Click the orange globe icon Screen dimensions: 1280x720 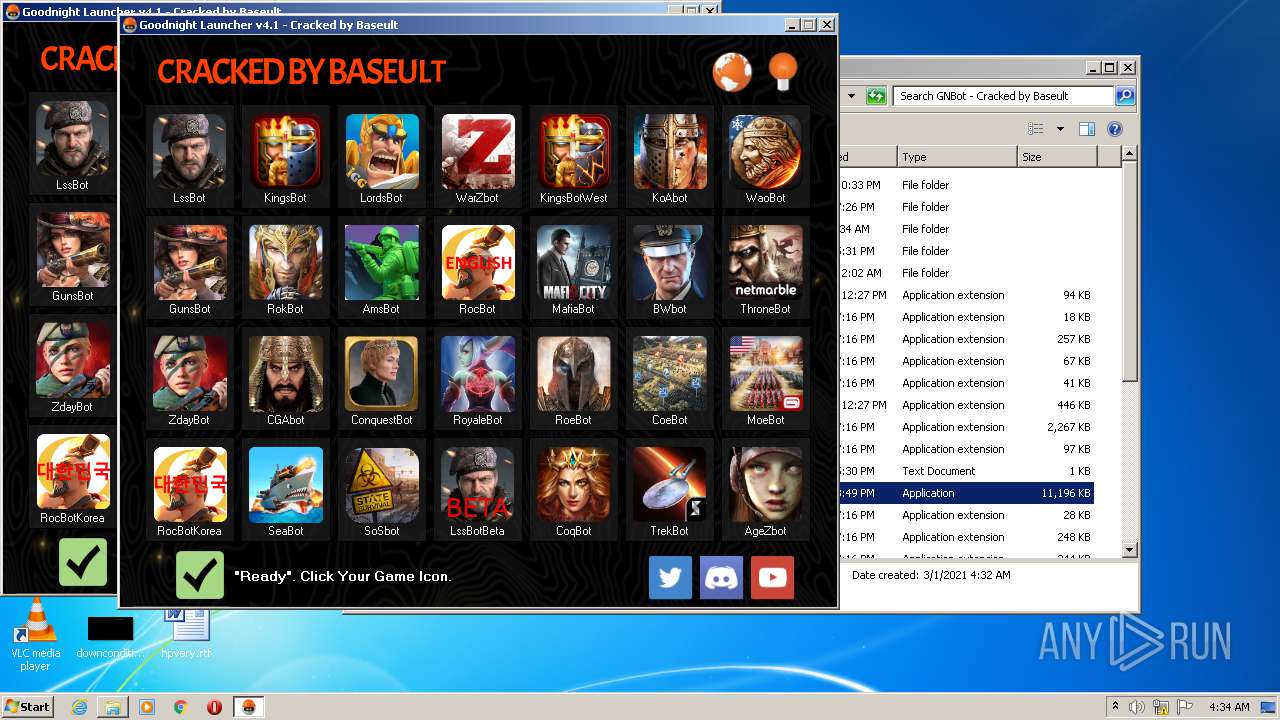[732, 71]
